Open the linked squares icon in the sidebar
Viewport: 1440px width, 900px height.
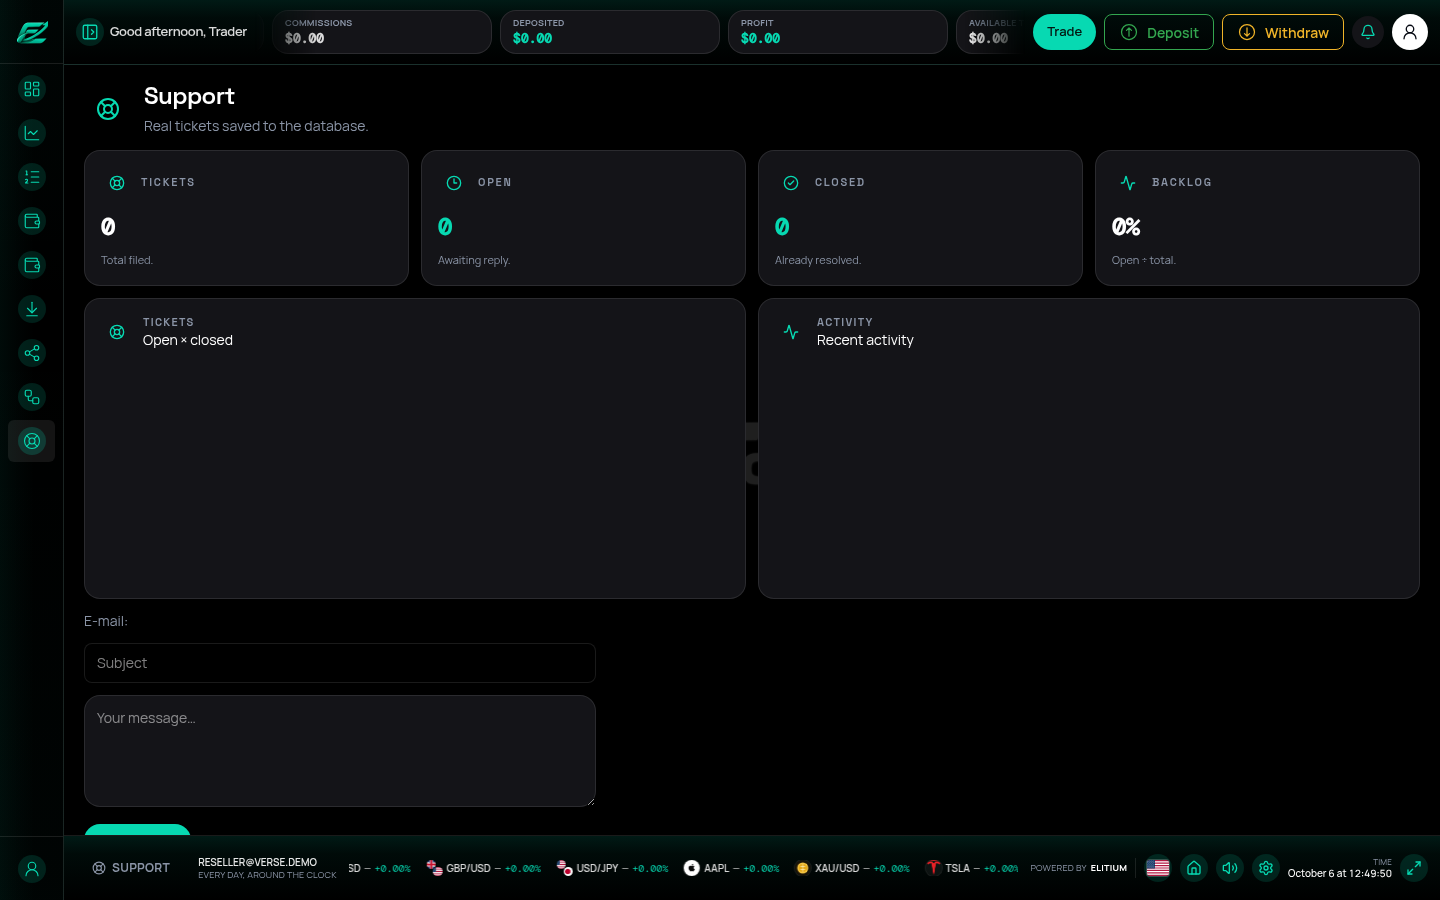(32, 397)
